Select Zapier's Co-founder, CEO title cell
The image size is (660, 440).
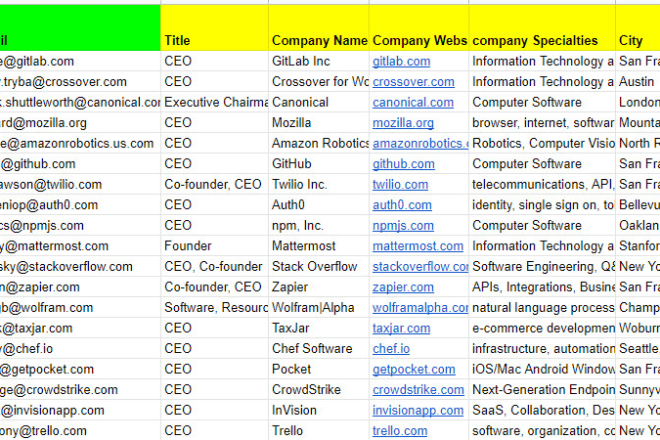(x=214, y=287)
